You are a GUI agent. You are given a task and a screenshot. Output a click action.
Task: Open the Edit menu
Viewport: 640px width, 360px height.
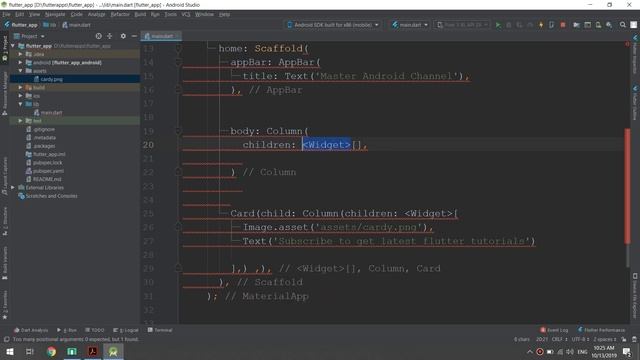pyautogui.click(x=19, y=14)
